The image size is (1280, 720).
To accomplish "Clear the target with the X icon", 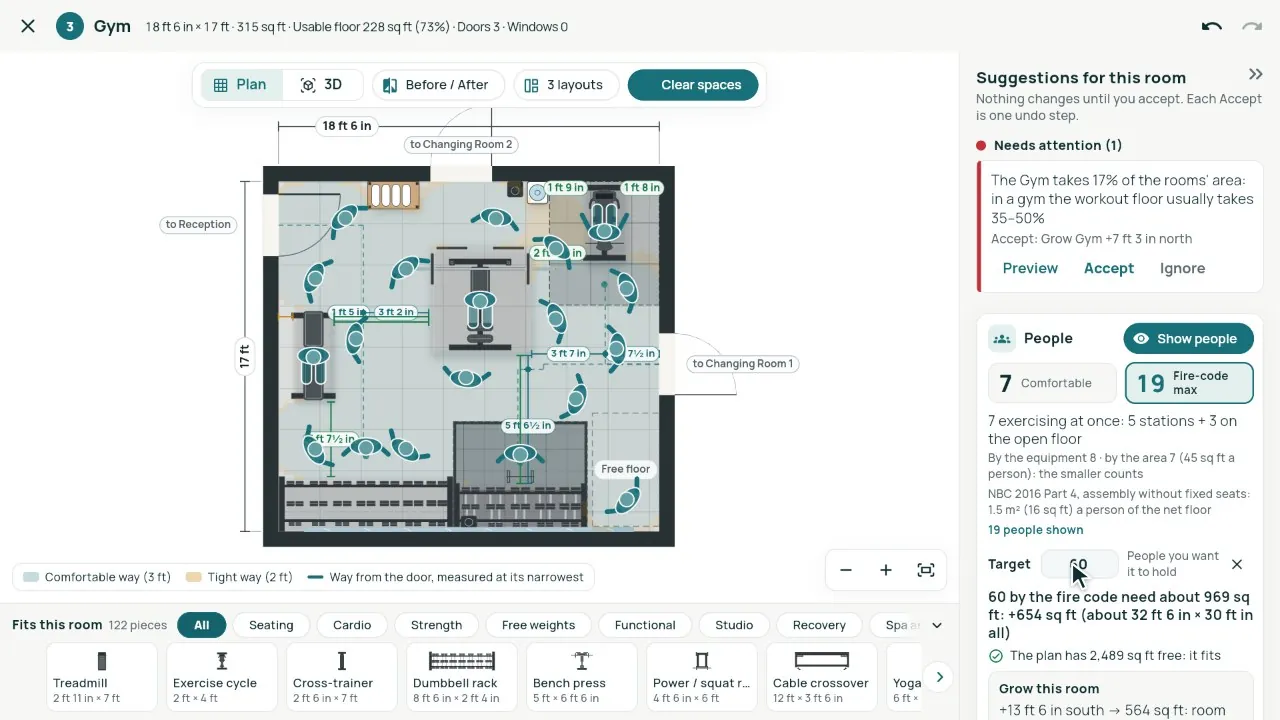I will tap(1237, 564).
